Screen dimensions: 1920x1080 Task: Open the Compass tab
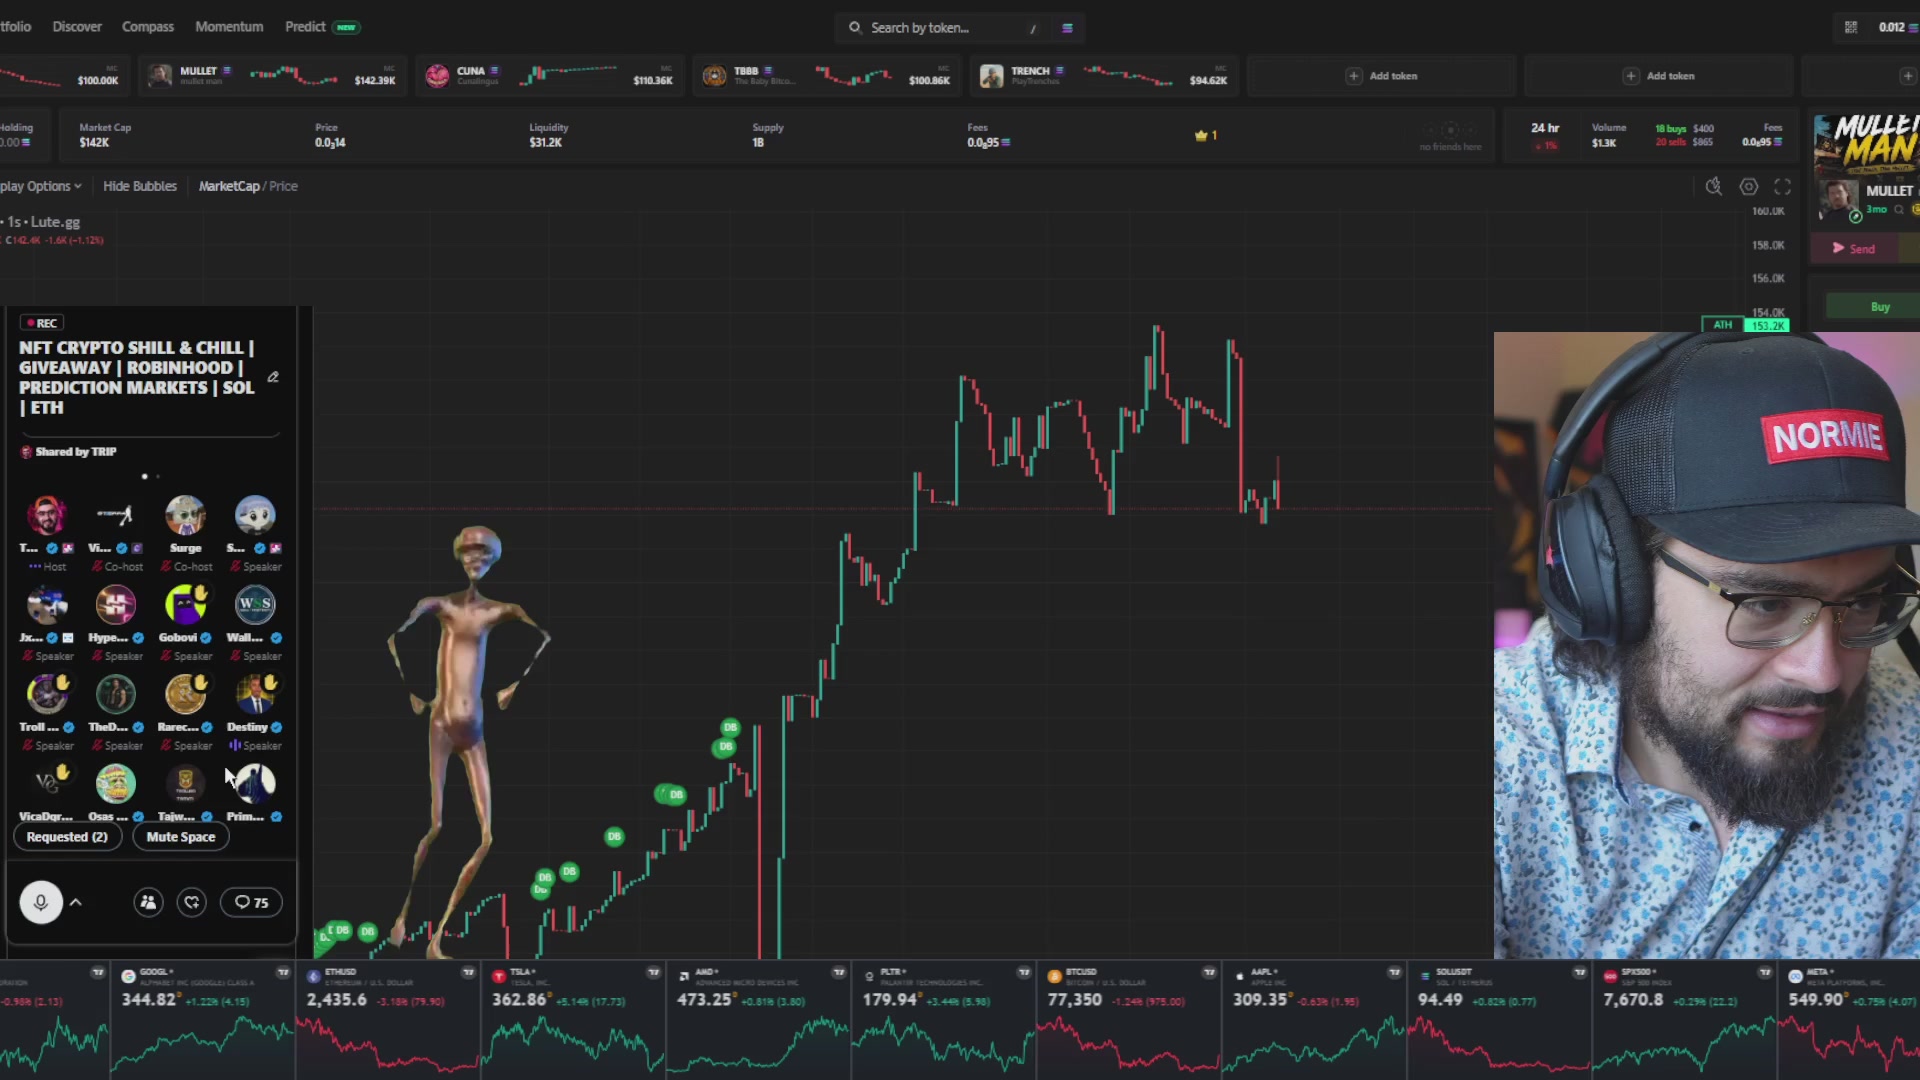148,27
